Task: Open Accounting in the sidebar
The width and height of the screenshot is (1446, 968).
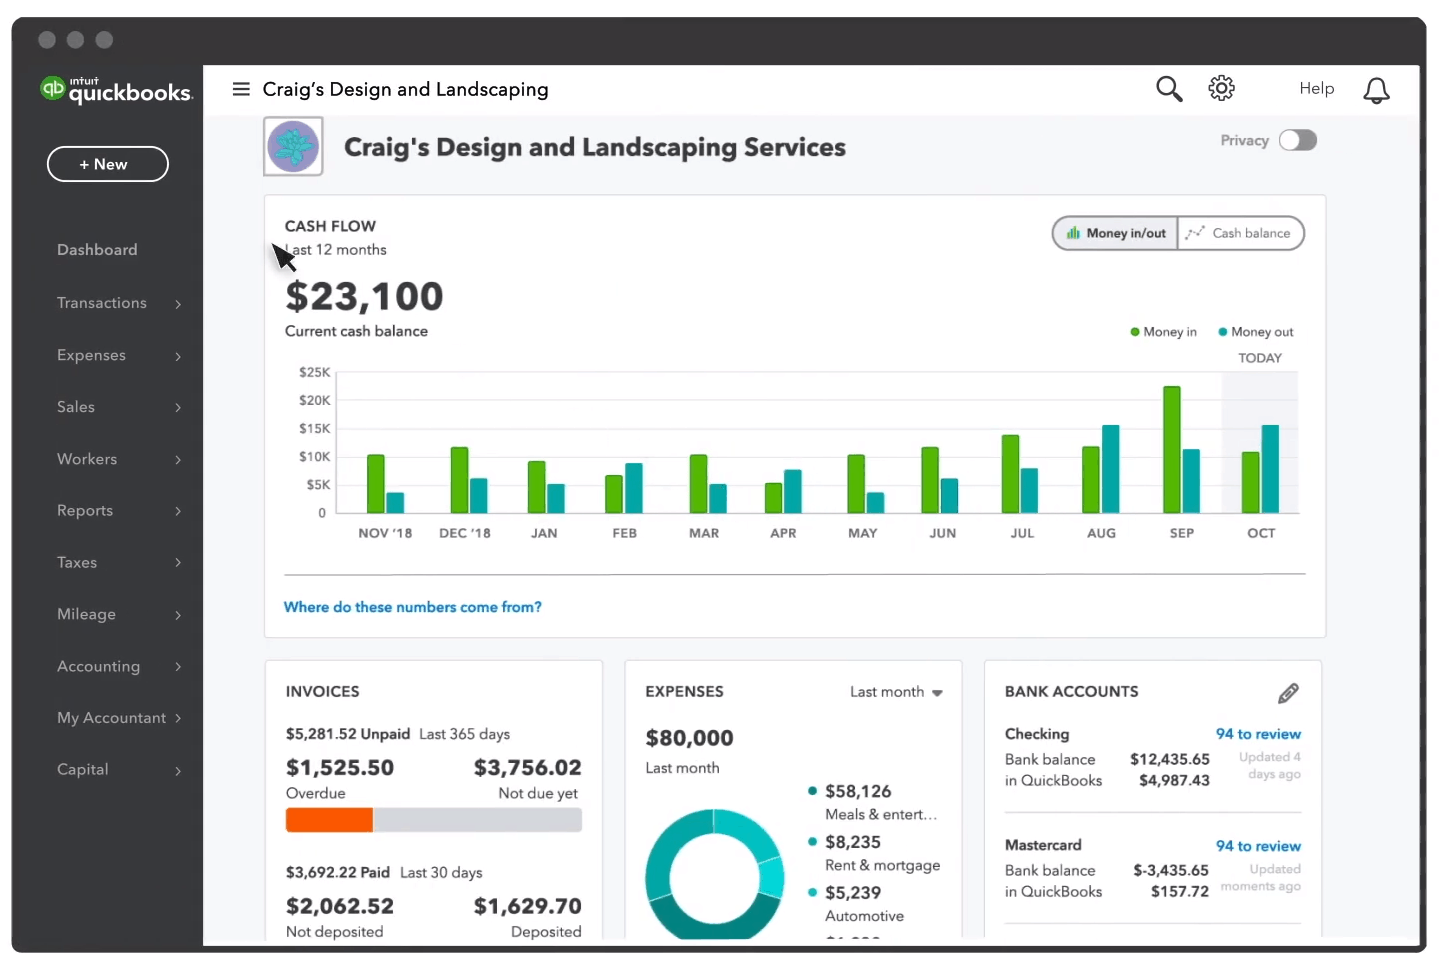Action: [98, 666]
